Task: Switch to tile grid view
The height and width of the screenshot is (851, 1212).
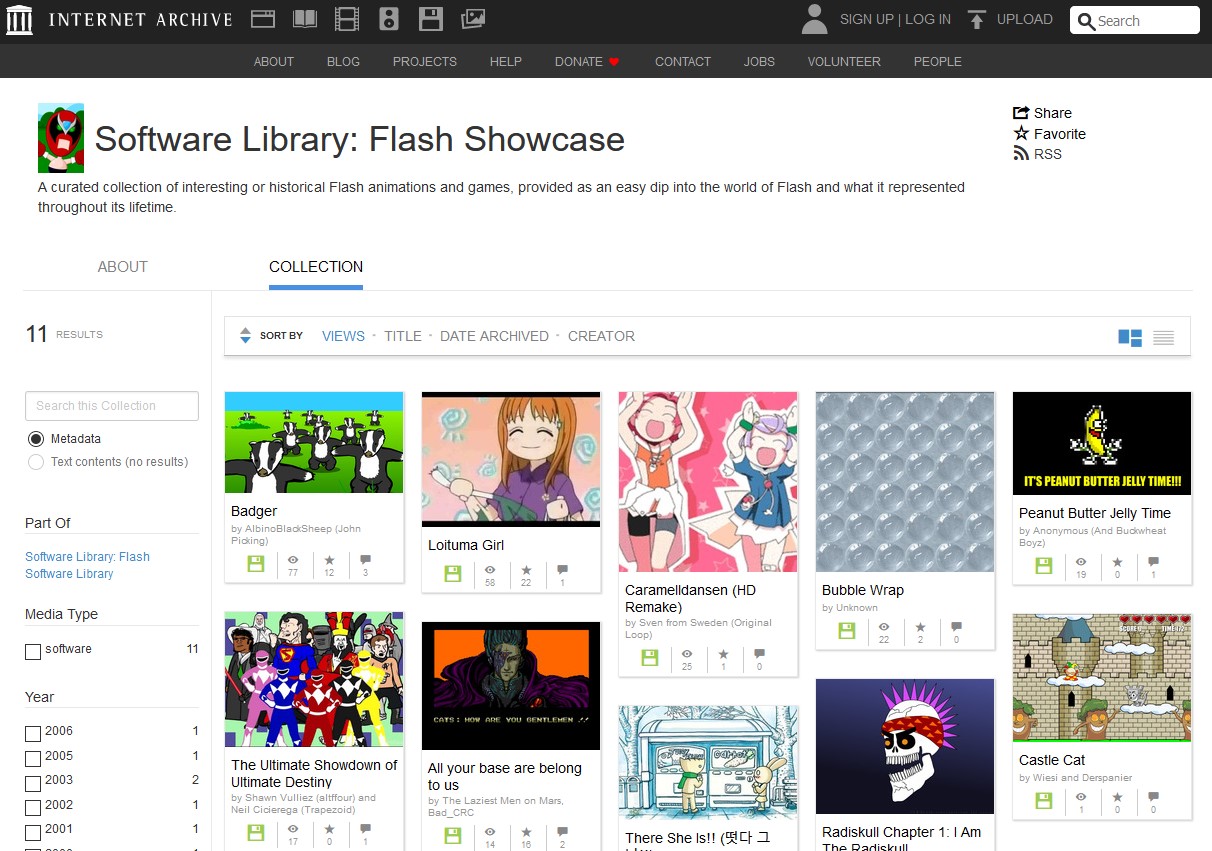Action: coord(1130,338)
